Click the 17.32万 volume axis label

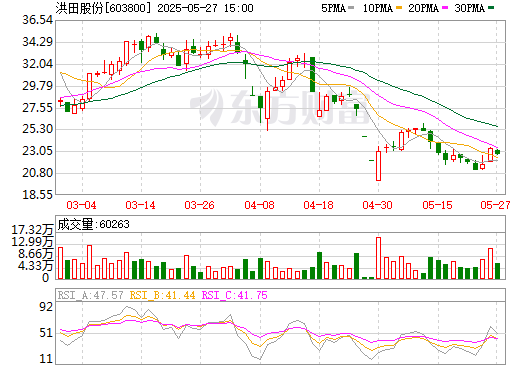32,230
